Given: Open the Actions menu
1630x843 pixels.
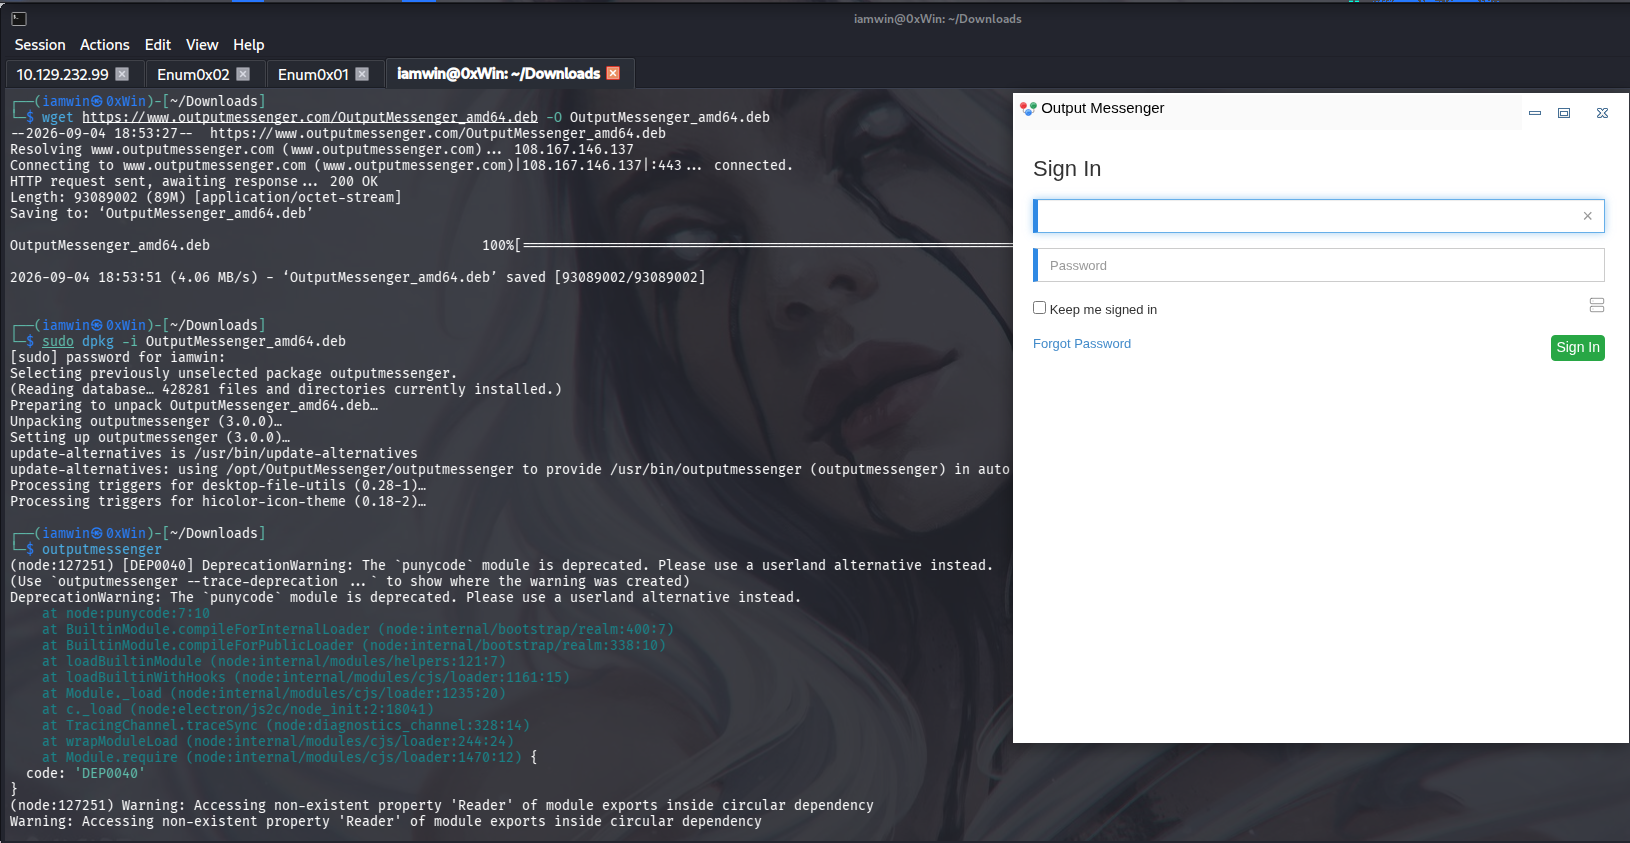Looking at the screenshot, I should [x=105, y=45].
